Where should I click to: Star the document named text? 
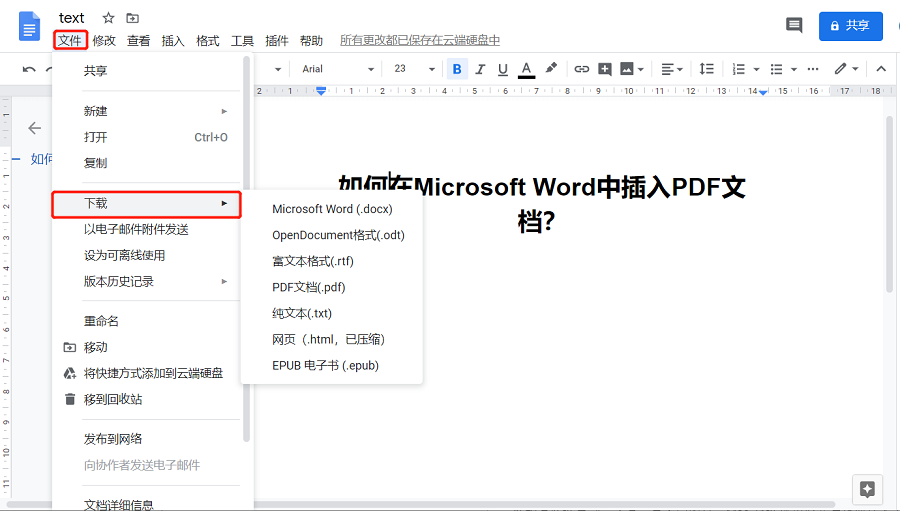pos(108,18)
